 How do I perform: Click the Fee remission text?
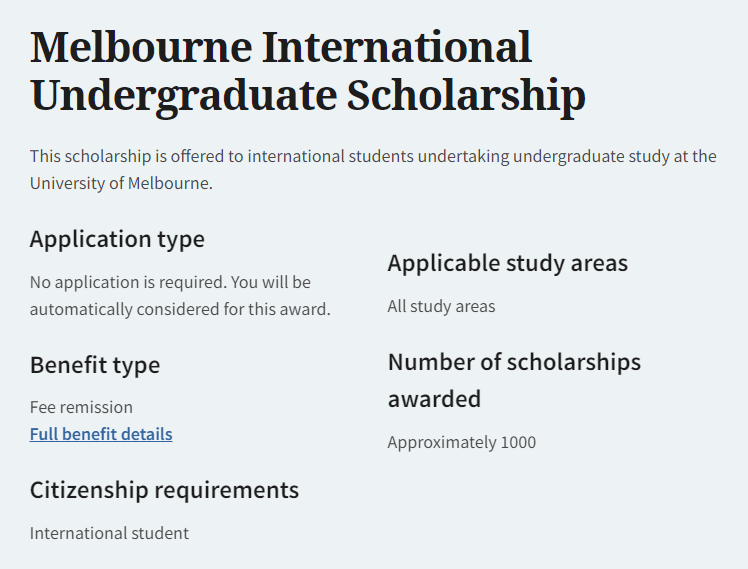(81, 407)
